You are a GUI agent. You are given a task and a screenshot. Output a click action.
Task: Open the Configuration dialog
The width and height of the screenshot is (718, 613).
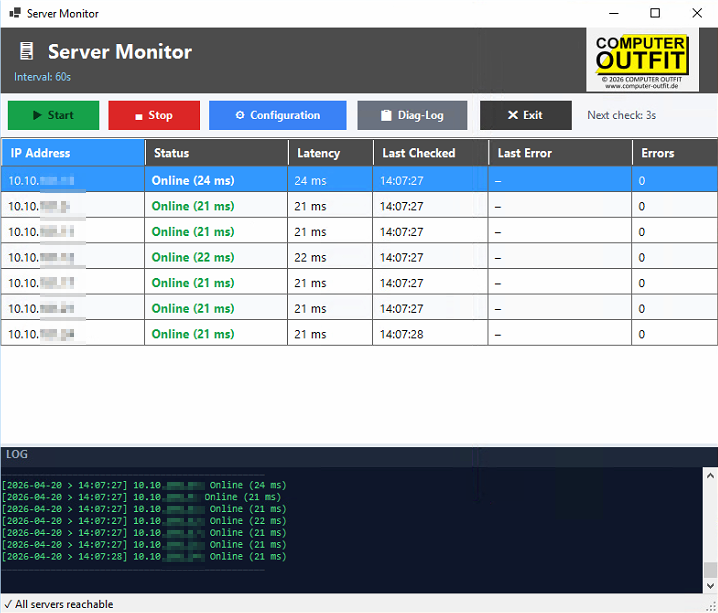tap(277, 115)
